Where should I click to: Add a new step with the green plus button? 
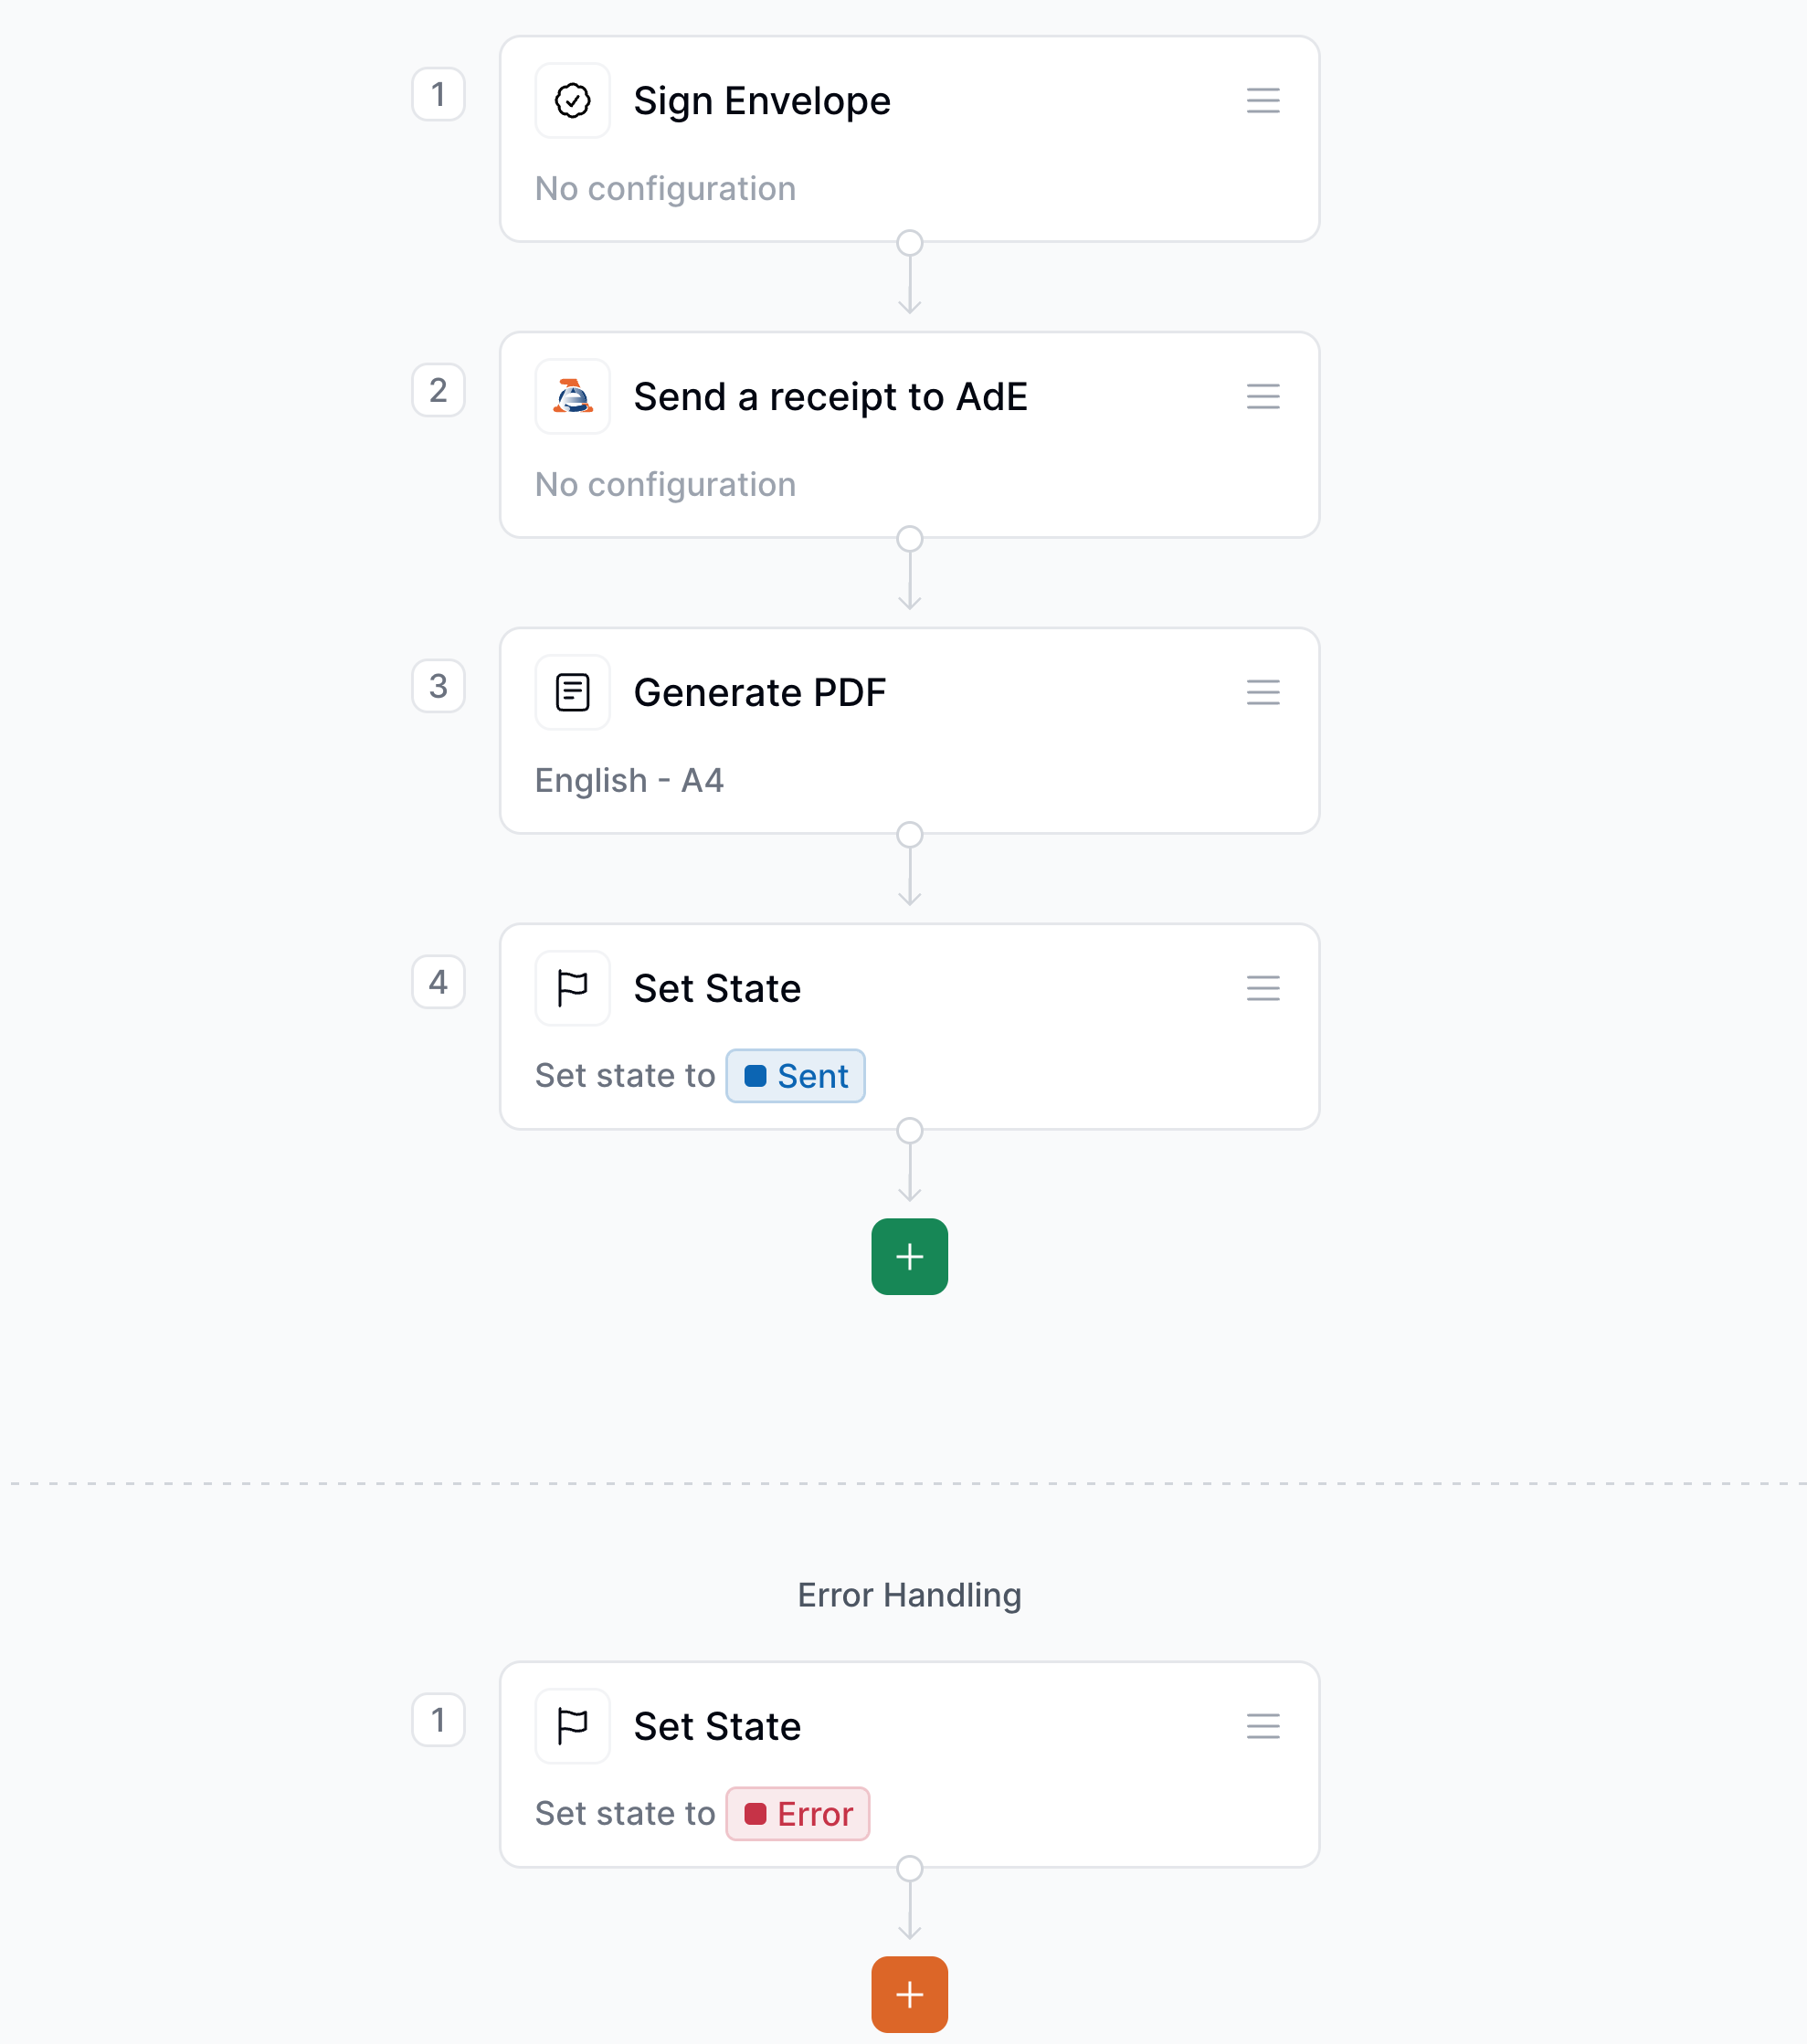909,1256
